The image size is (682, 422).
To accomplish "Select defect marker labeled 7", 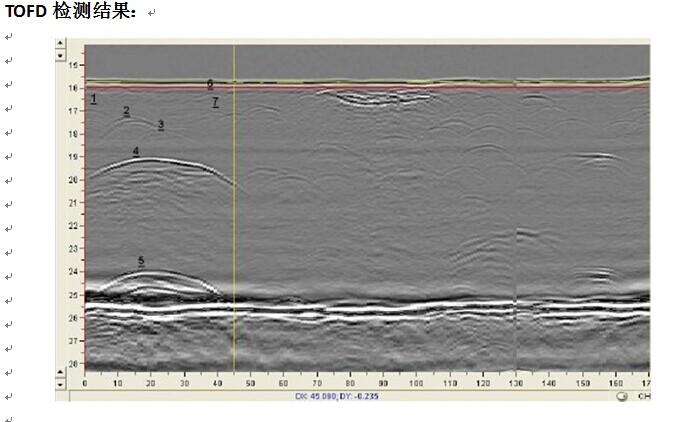I will coord(215,102).
